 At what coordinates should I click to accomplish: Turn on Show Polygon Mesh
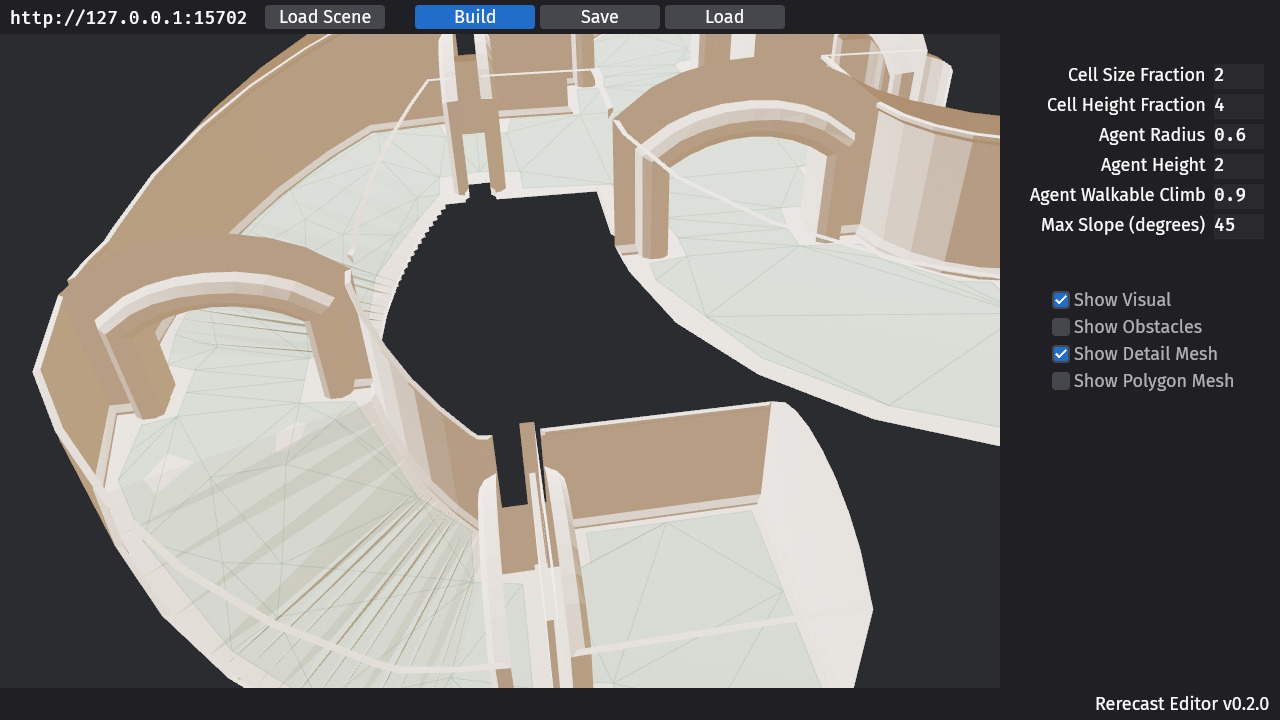coord(1060,380)
